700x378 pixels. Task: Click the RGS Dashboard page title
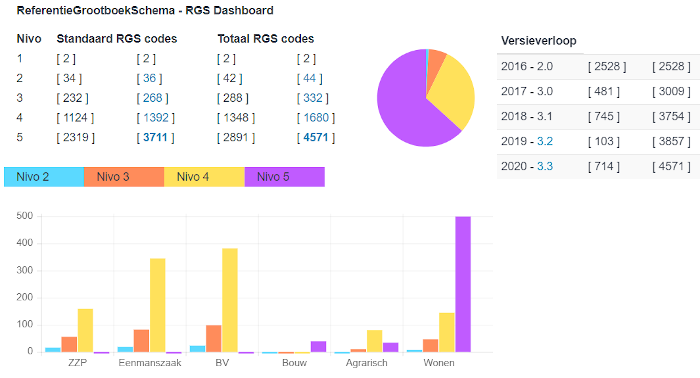coord(145,10)
